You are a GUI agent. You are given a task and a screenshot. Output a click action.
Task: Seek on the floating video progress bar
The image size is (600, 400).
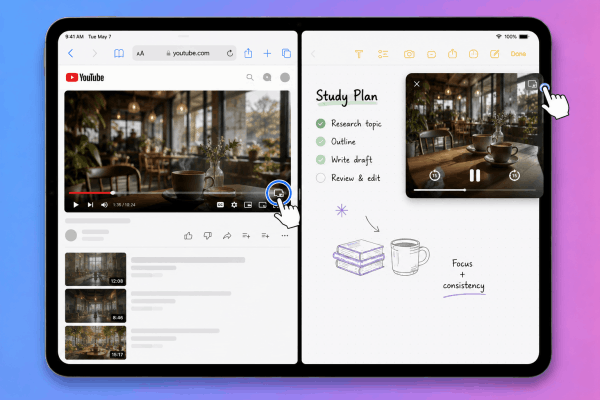(x=474, y=190)
